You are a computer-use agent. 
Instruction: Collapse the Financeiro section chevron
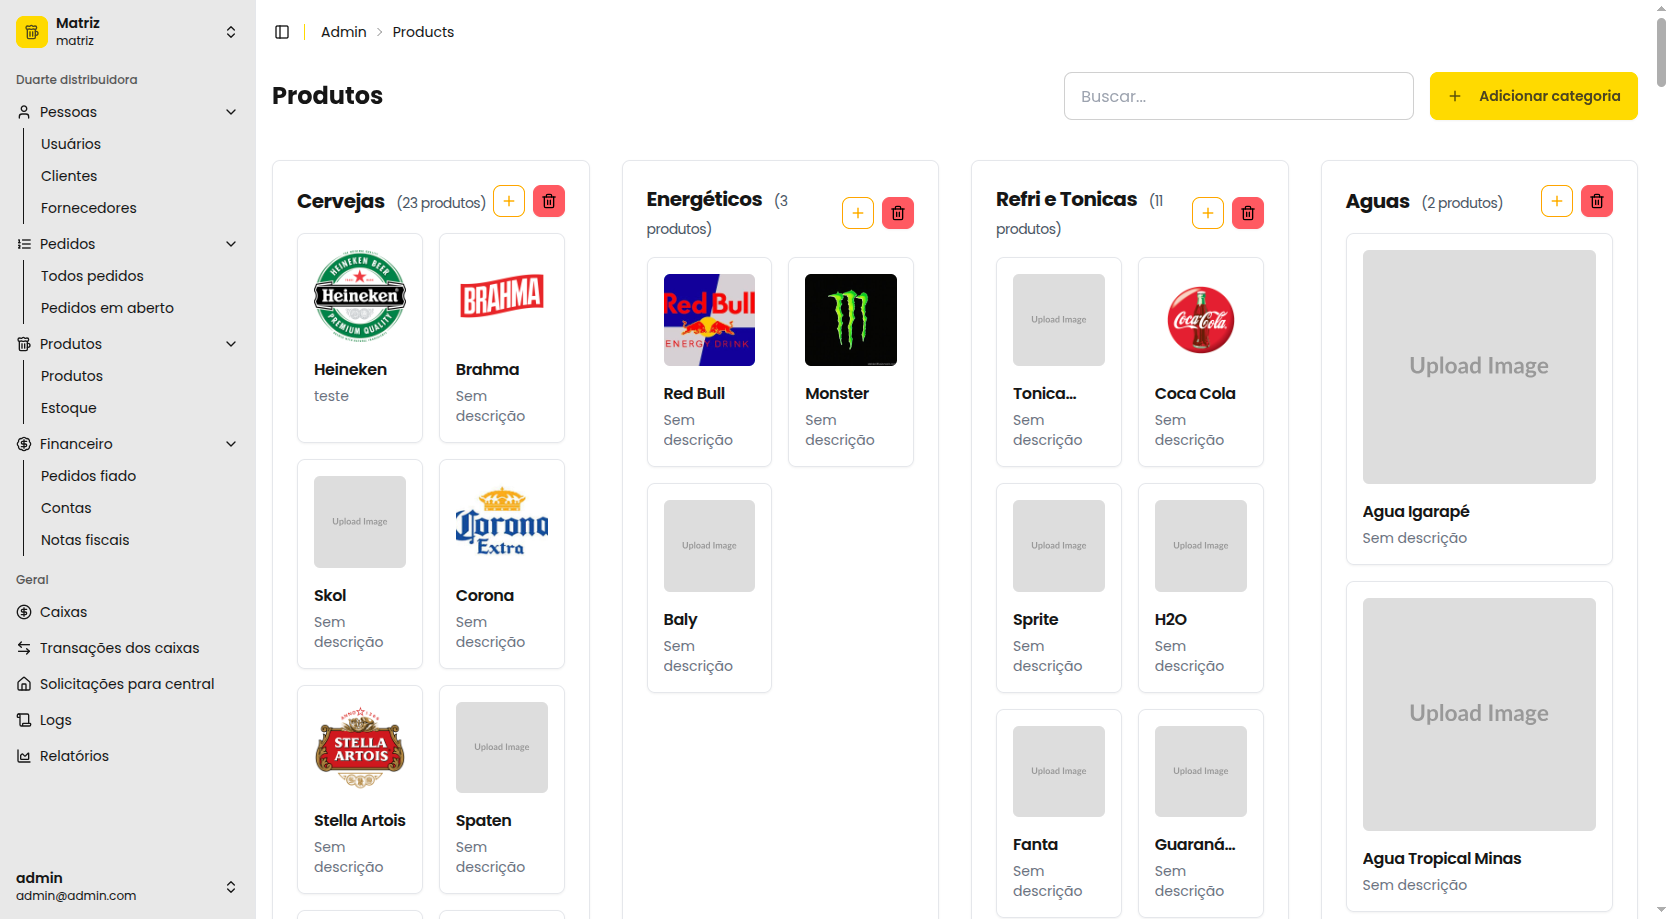pyautogui.click(x=231, y=444)
